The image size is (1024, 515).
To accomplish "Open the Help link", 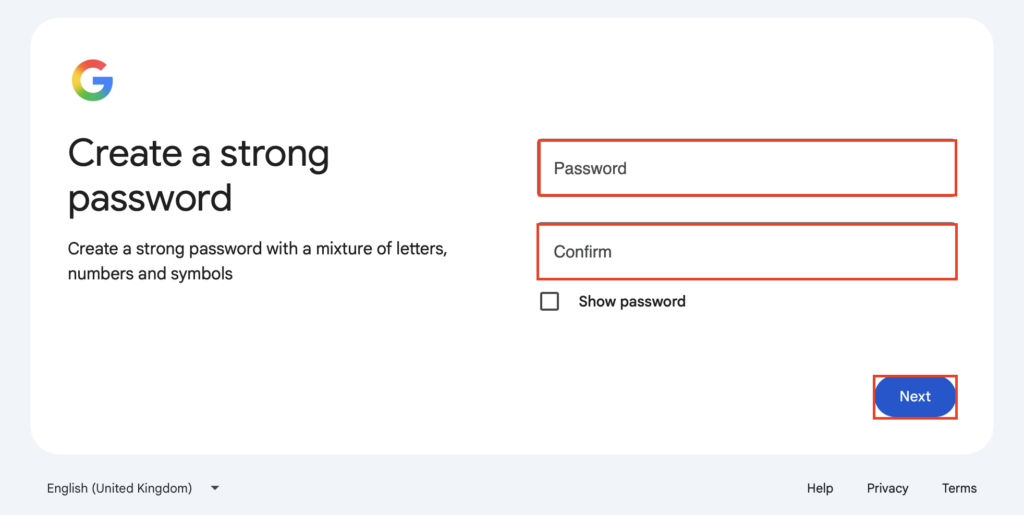I will (820, 488).
